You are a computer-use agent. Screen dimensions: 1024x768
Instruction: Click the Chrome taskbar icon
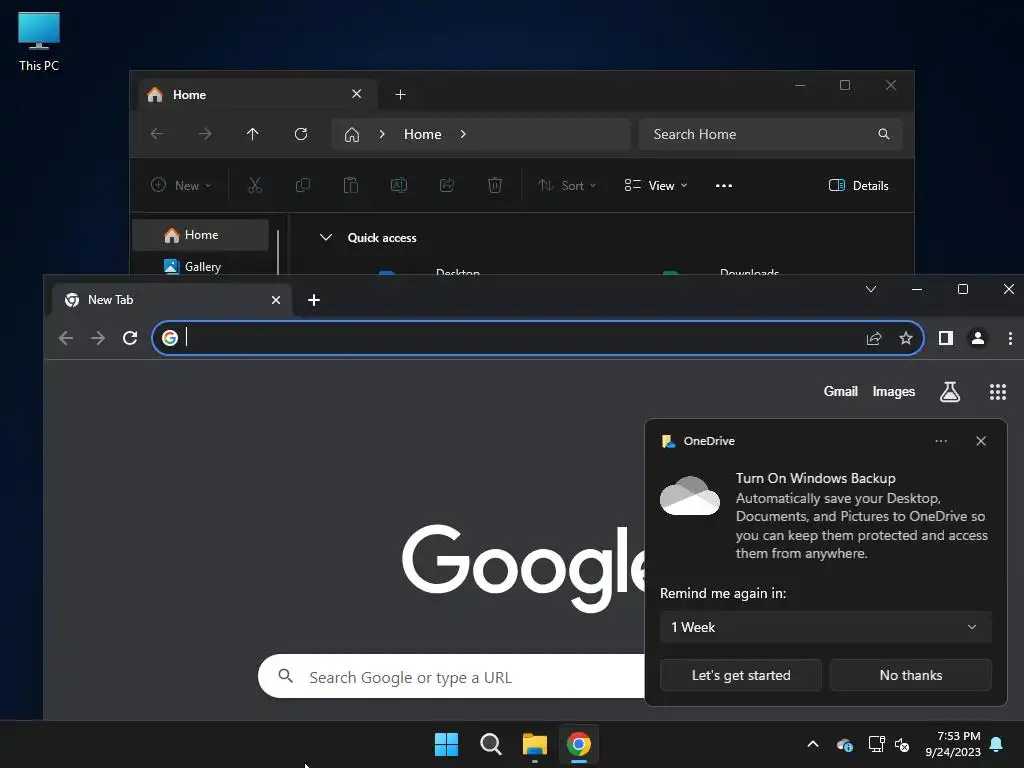pyautogui.click(x=579, y=744)
